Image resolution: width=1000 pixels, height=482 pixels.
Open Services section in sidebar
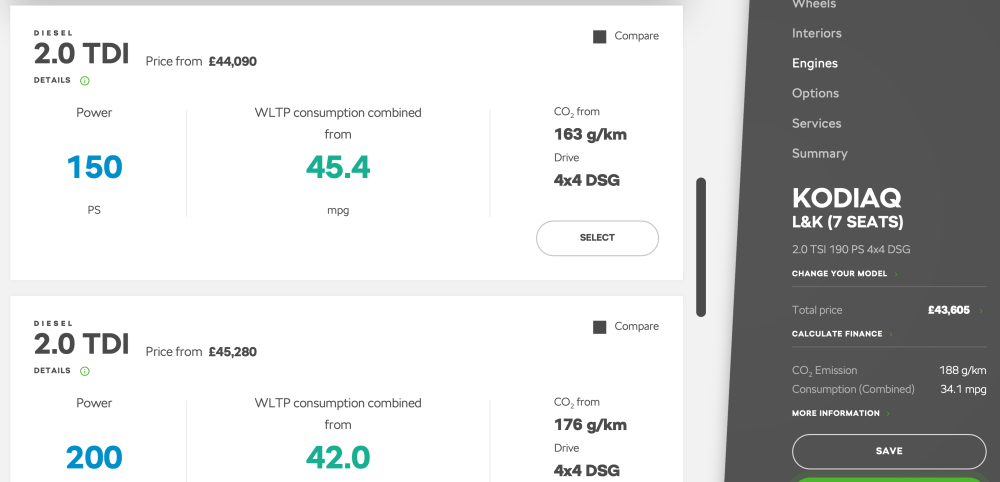click(x=816, y=123)
